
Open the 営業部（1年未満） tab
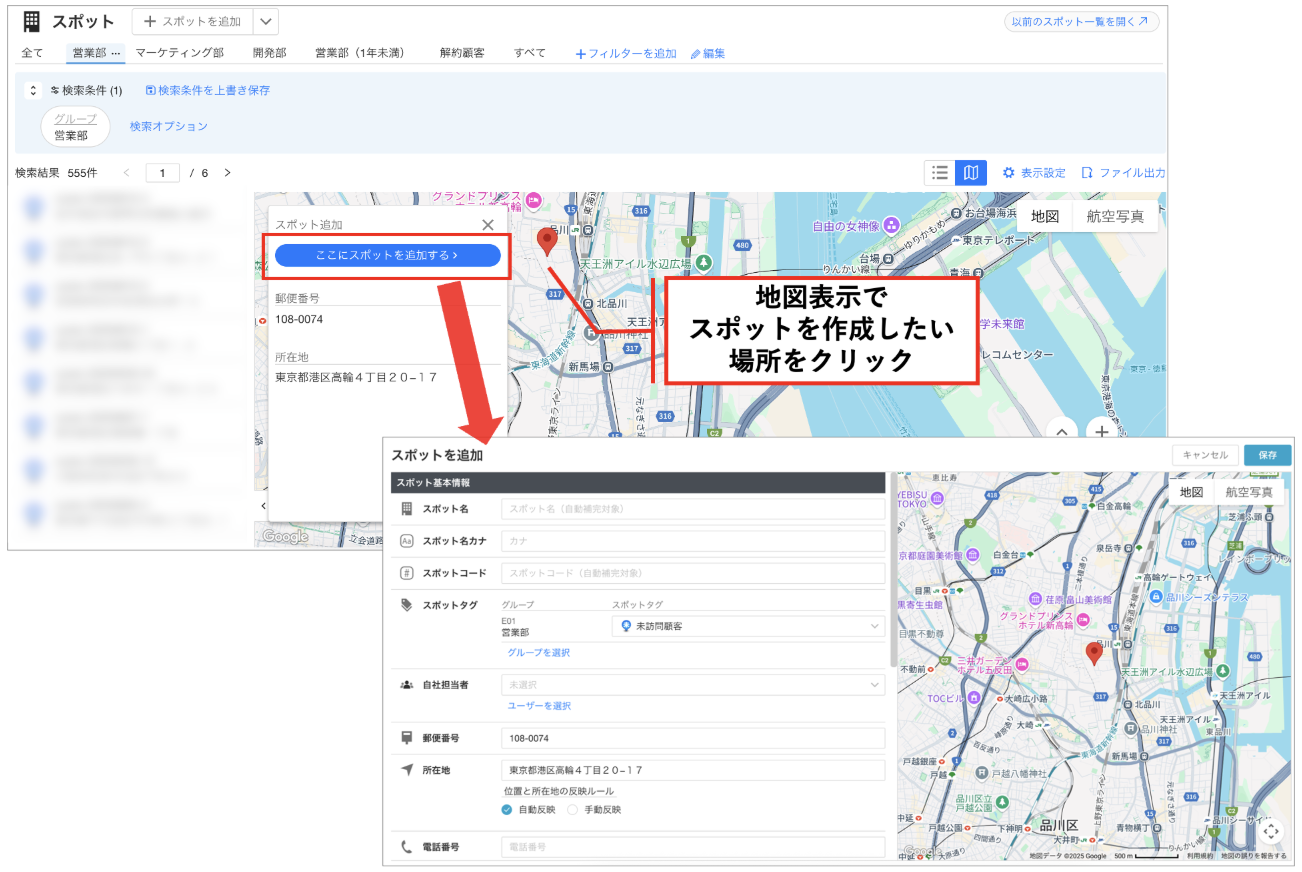coord(360,53)
